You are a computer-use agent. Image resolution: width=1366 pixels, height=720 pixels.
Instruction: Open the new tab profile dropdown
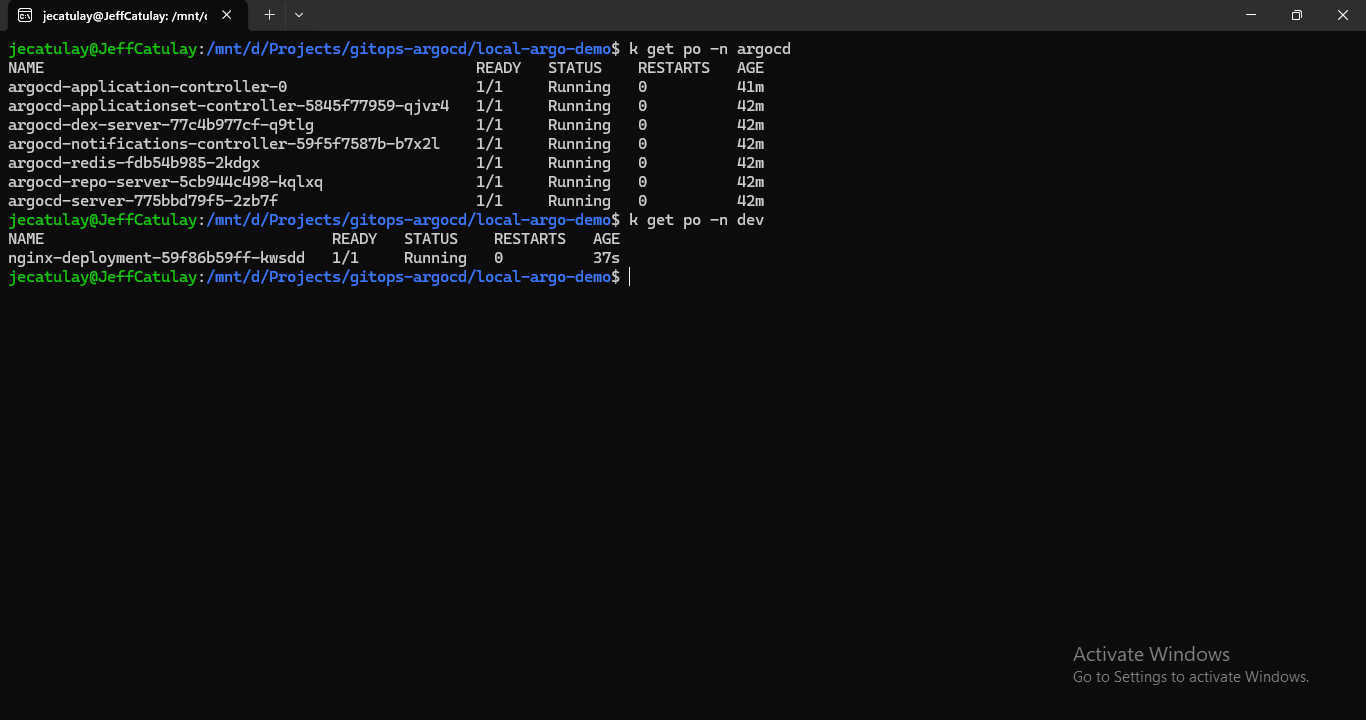299,15
